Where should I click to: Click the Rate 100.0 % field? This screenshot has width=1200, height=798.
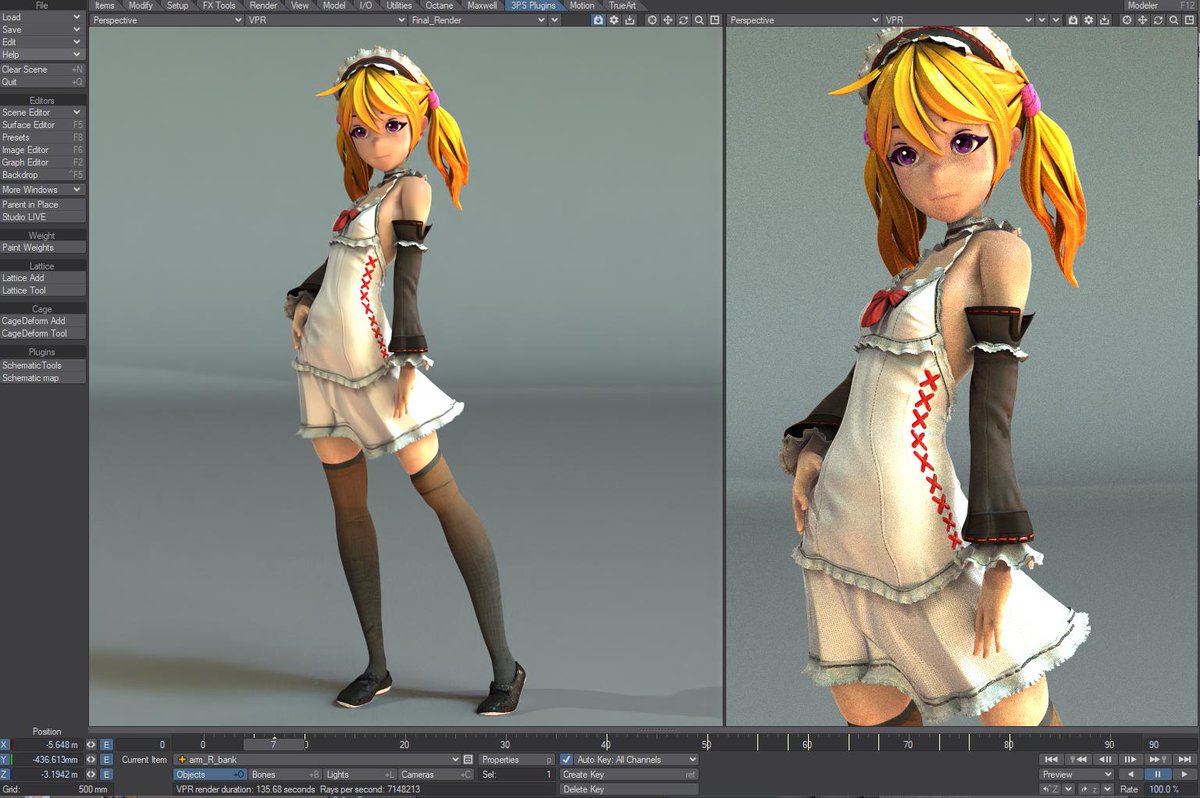click(1172, 789)
